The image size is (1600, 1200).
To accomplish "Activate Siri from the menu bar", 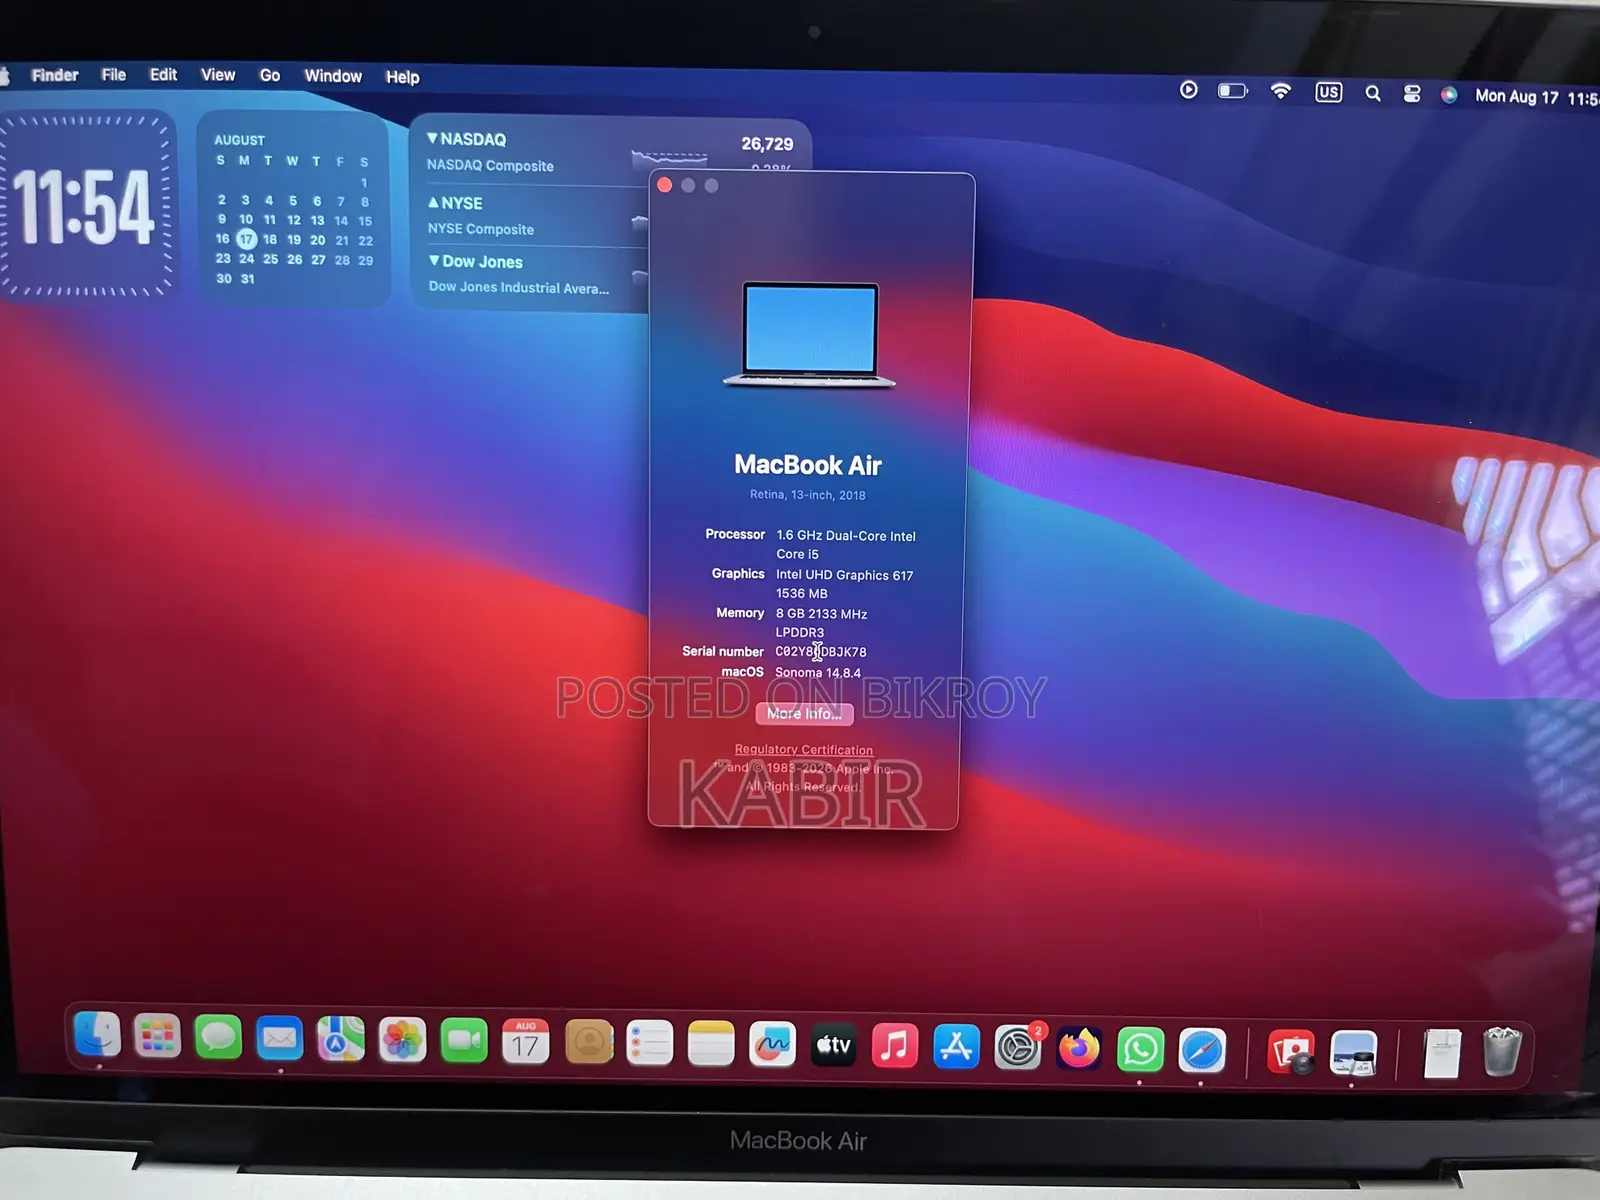I will 1449,95.
